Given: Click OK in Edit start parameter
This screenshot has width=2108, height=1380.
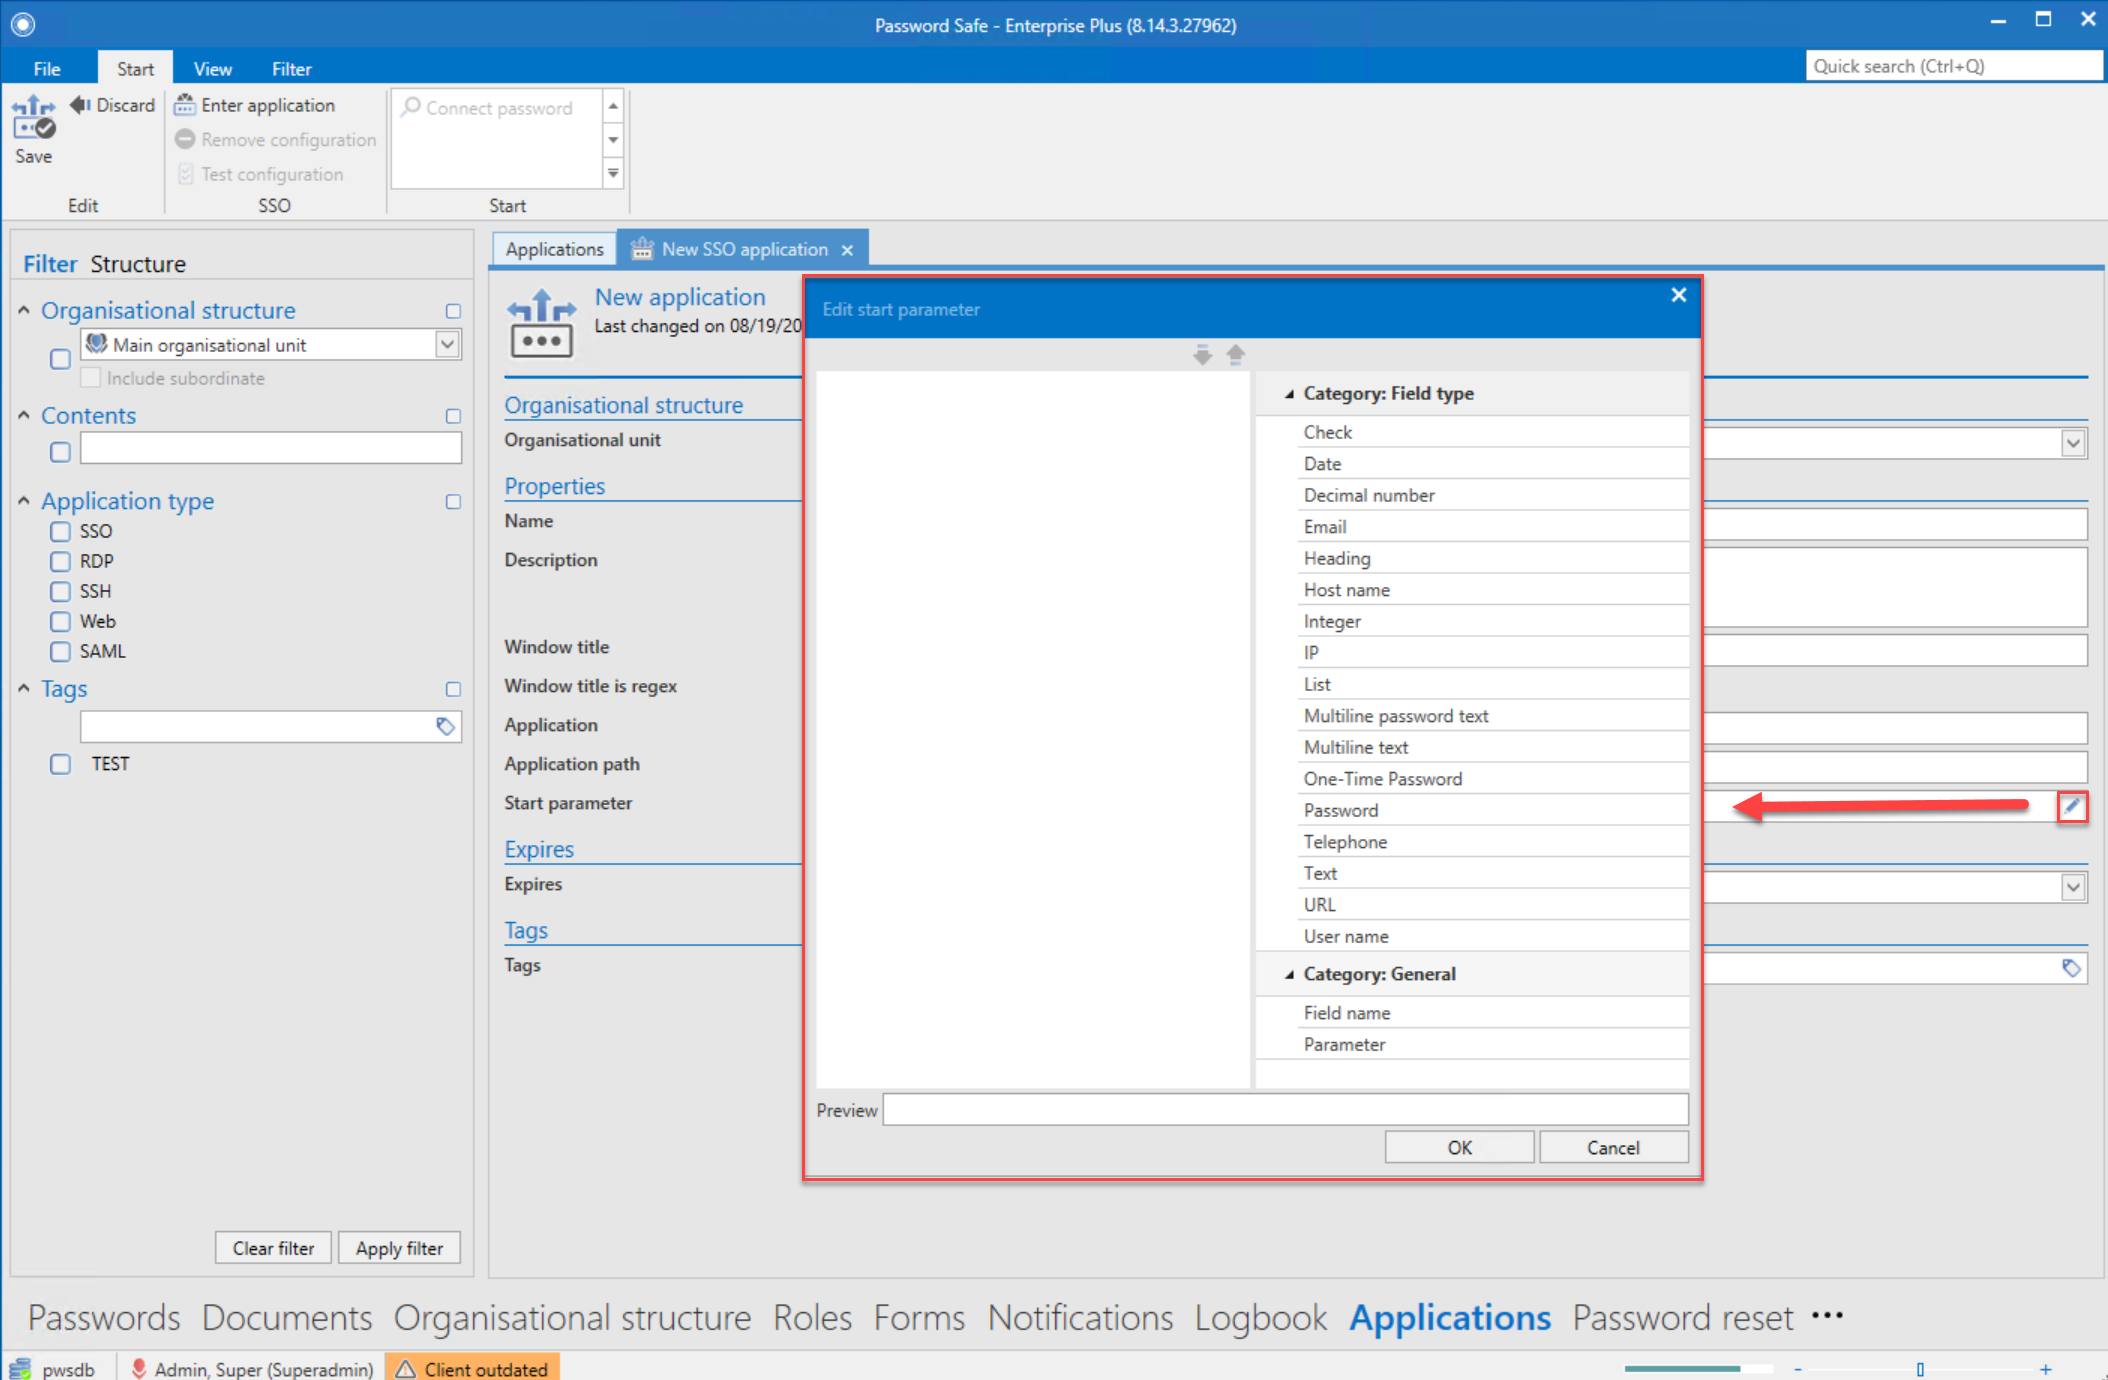Looking at the screenshot, I should tap(1459, 1147).
